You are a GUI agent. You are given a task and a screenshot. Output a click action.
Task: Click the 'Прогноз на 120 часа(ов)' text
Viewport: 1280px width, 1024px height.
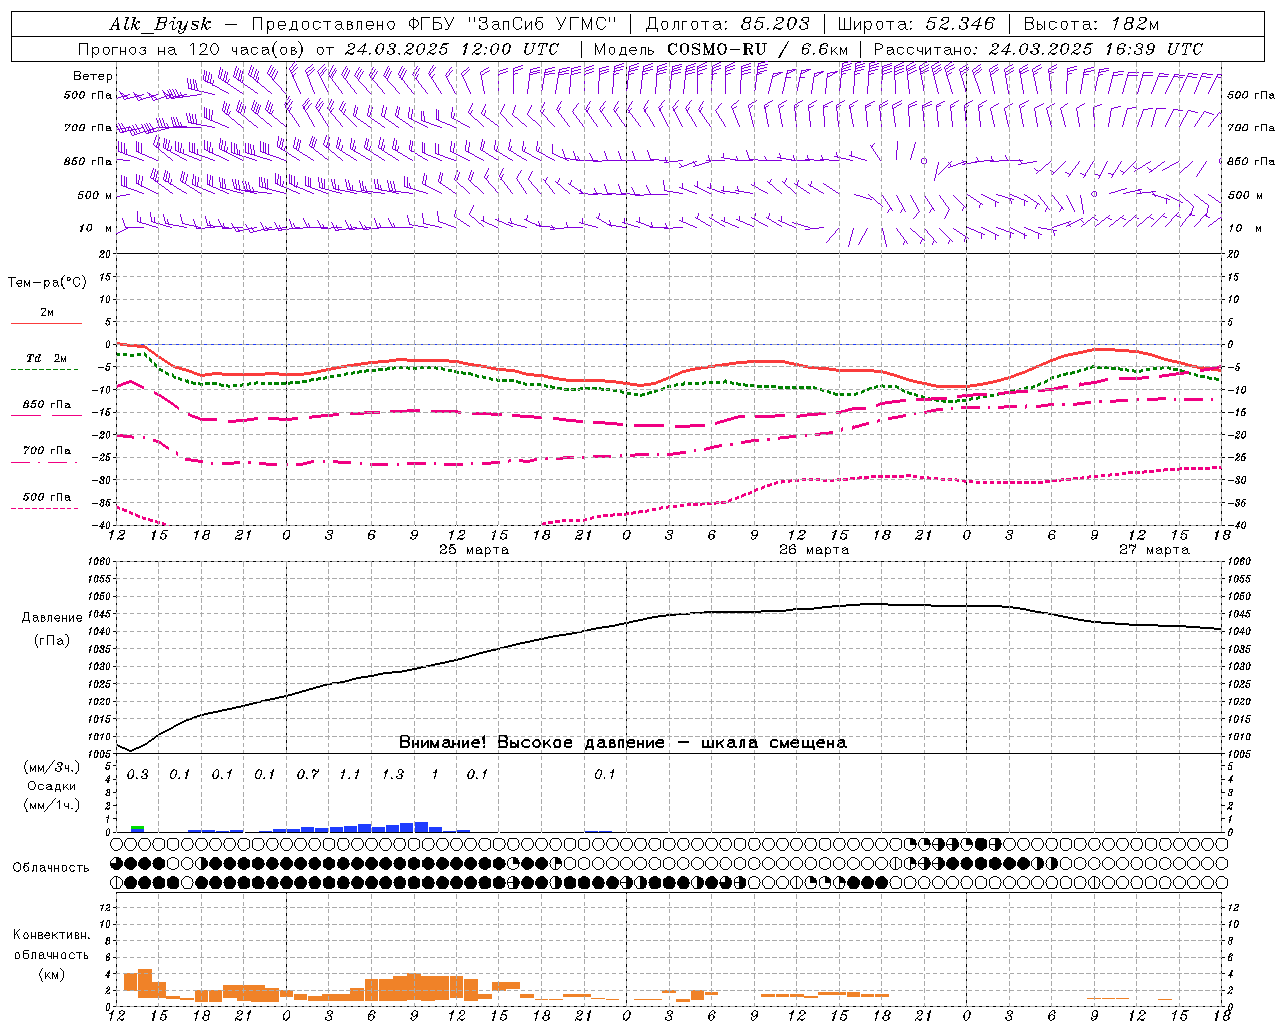193,49
